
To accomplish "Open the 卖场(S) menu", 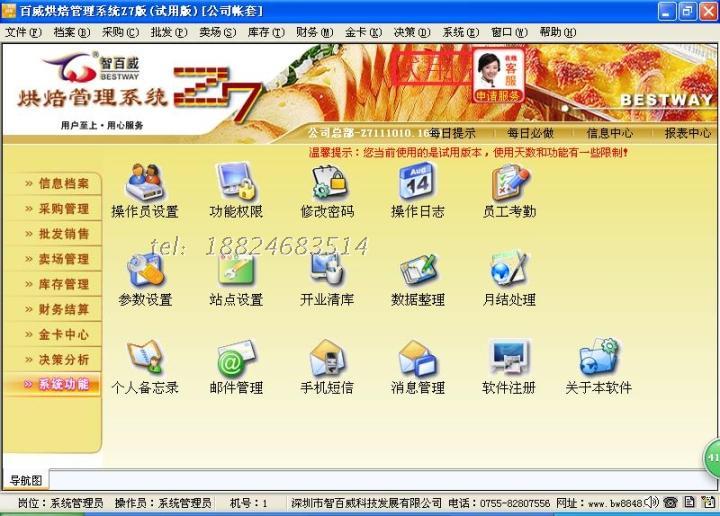I will pos(218,32).
